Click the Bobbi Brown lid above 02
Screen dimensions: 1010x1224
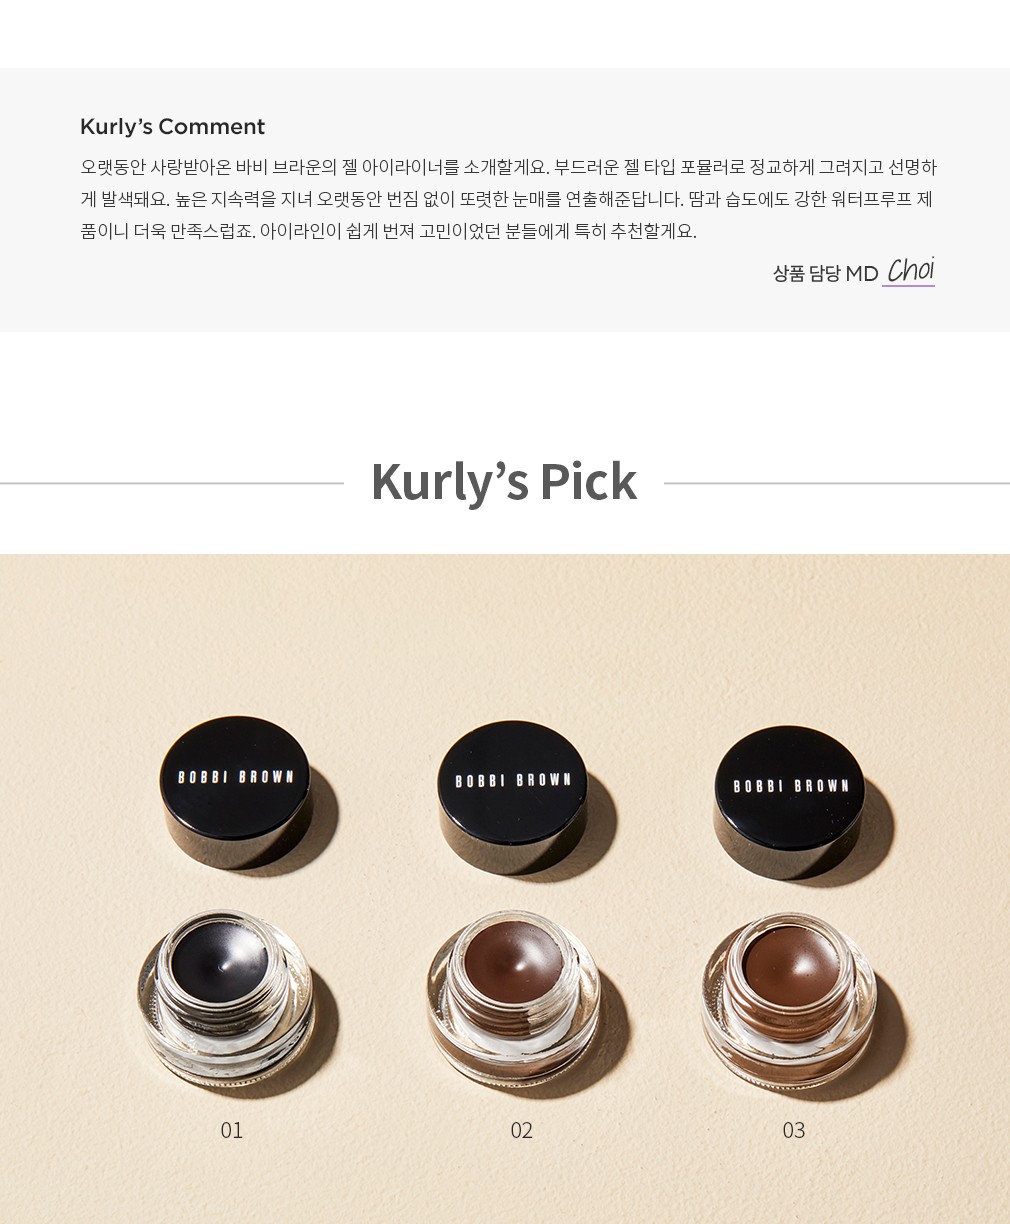[514, 783]
